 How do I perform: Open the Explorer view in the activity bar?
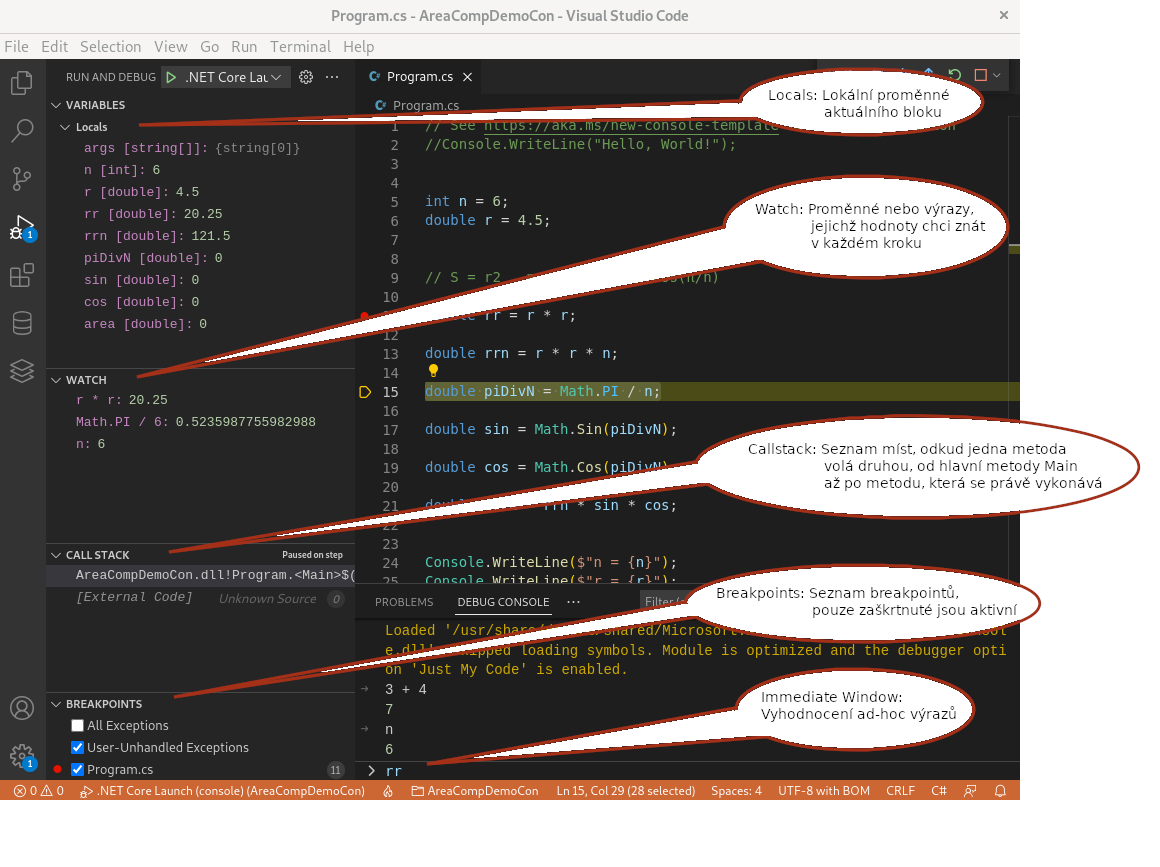[22, 83]
